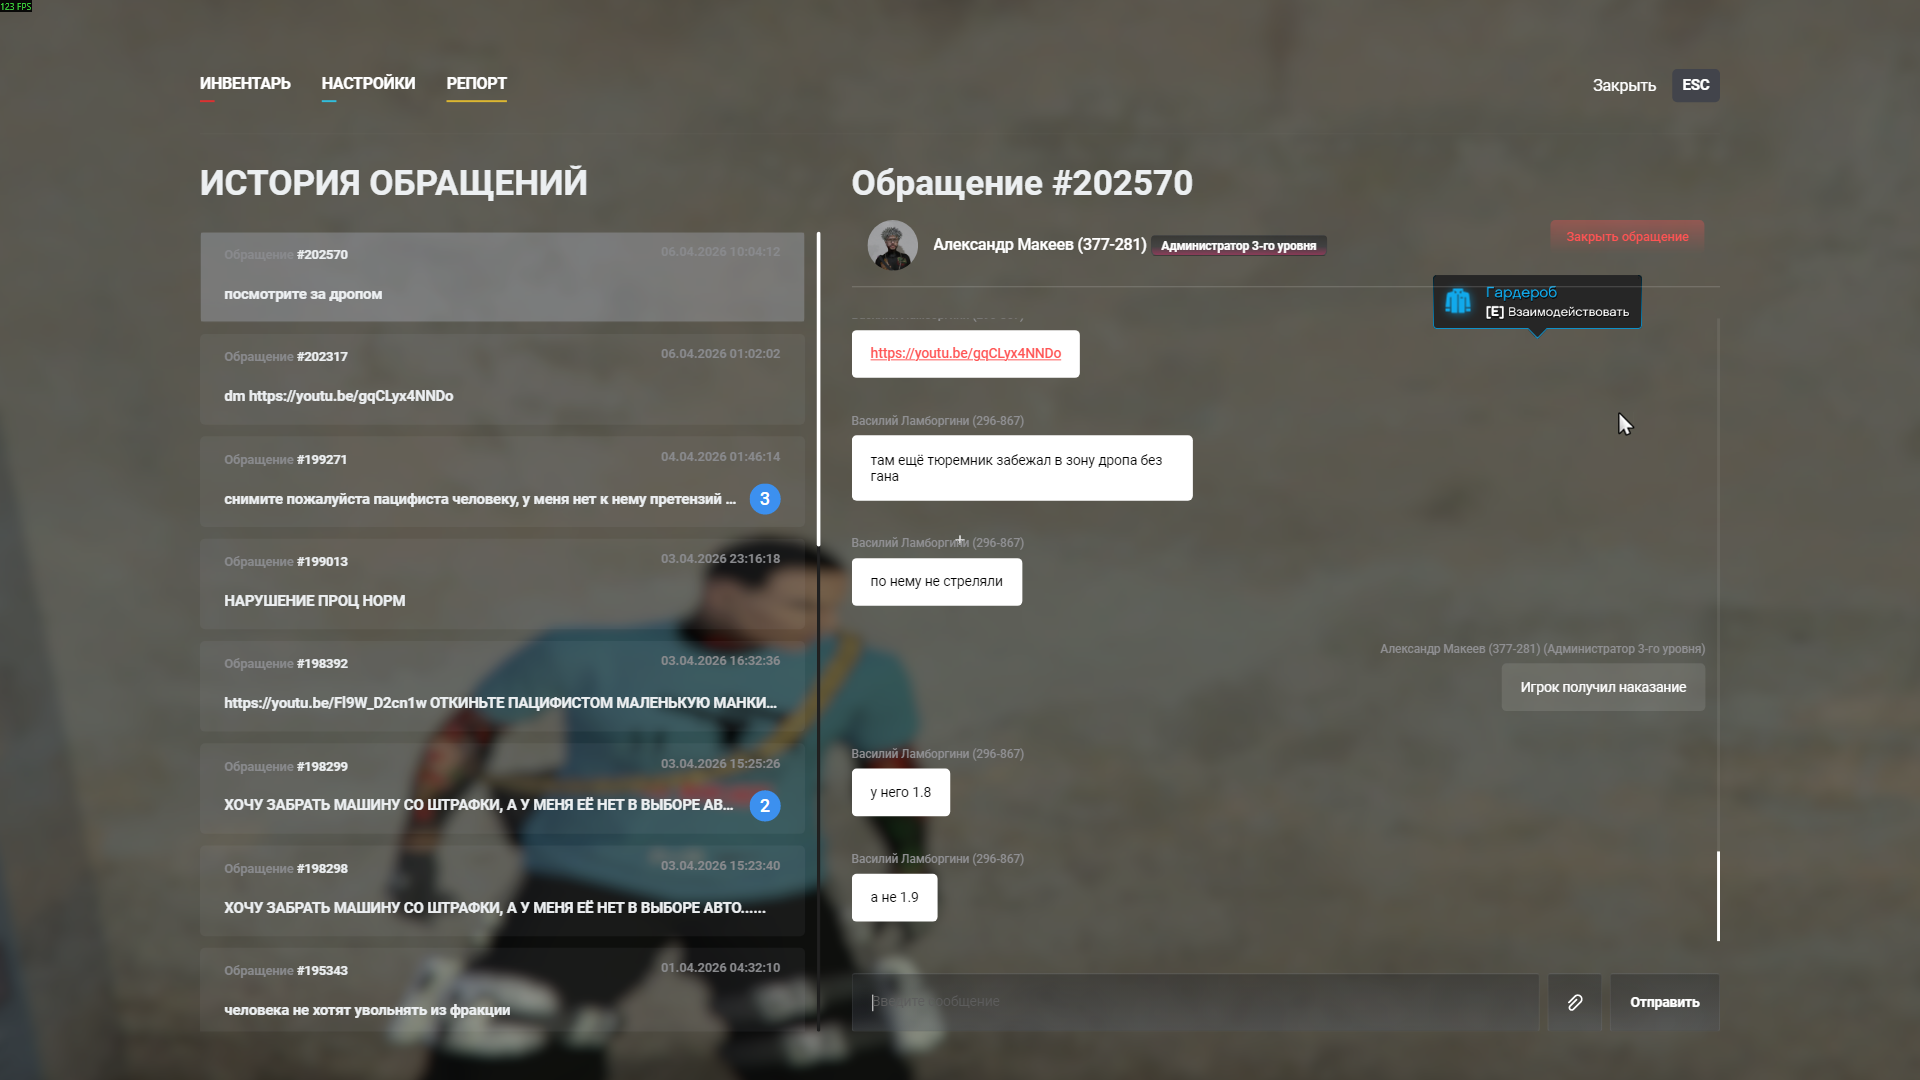Focus the message input field
This screenshot has height=1080, width=1920.
(1195, 1002)
